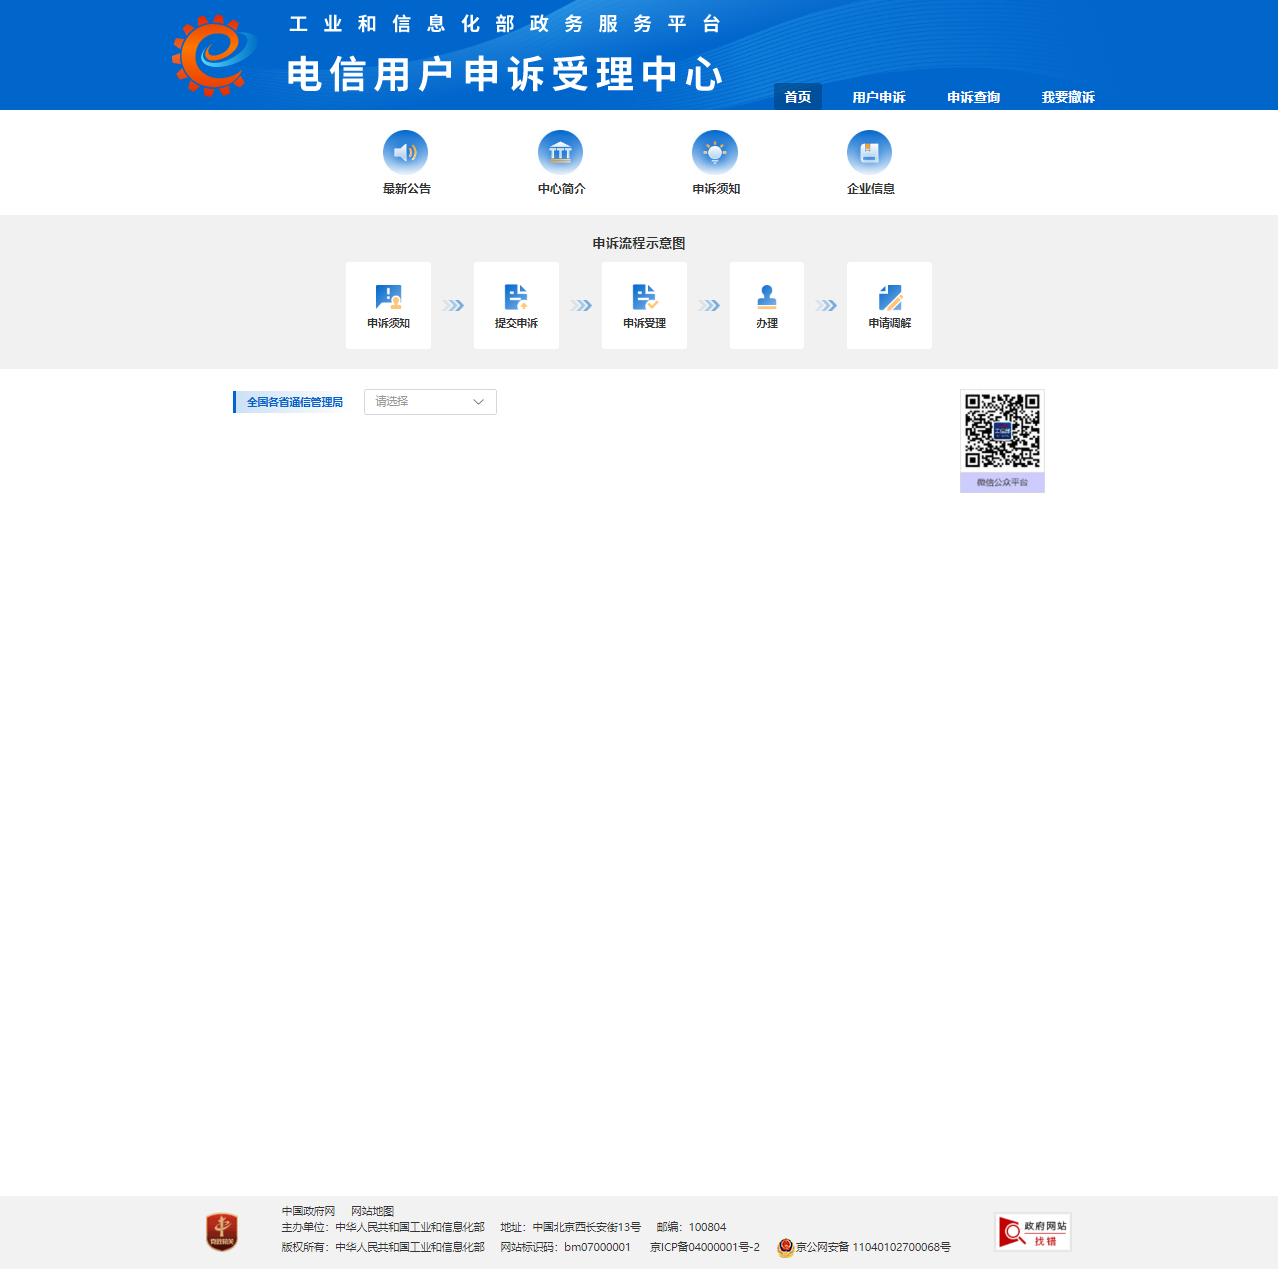This screenshot has height=1269, width=1278.
Task: Click the 申请调解 step icon
Action: (x=889, y=298)
